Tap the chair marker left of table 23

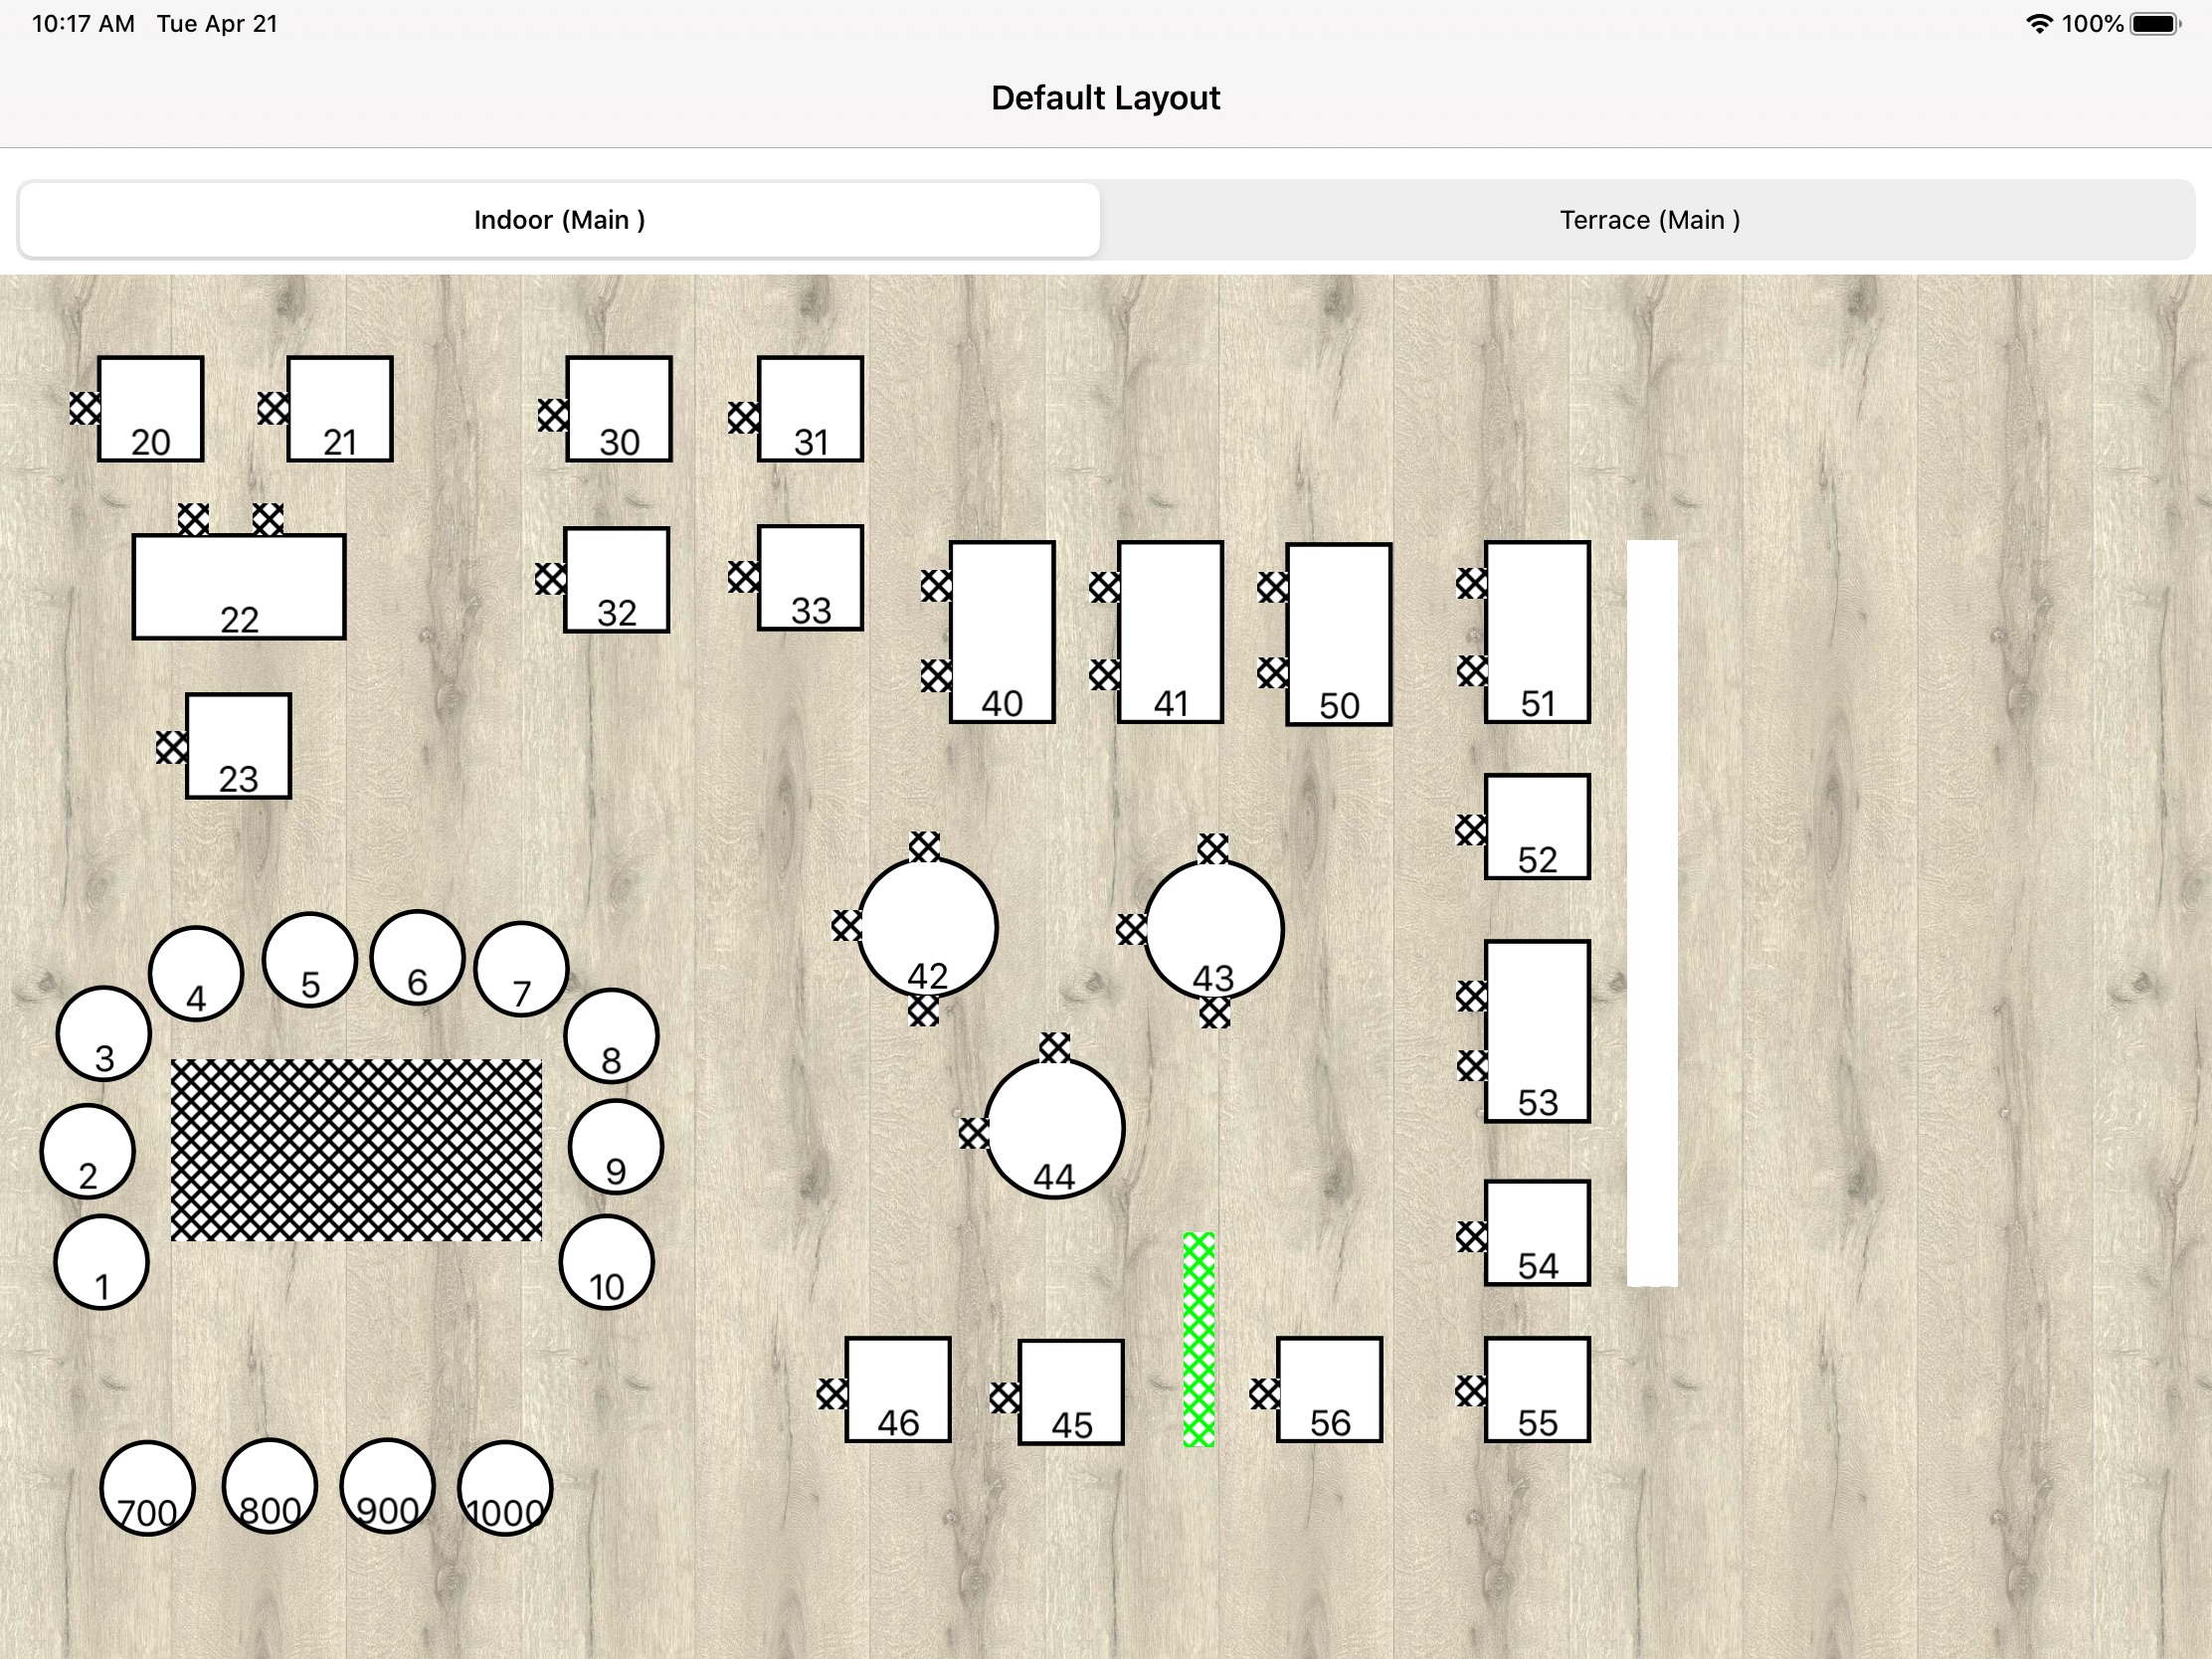(x=171, y=747)
